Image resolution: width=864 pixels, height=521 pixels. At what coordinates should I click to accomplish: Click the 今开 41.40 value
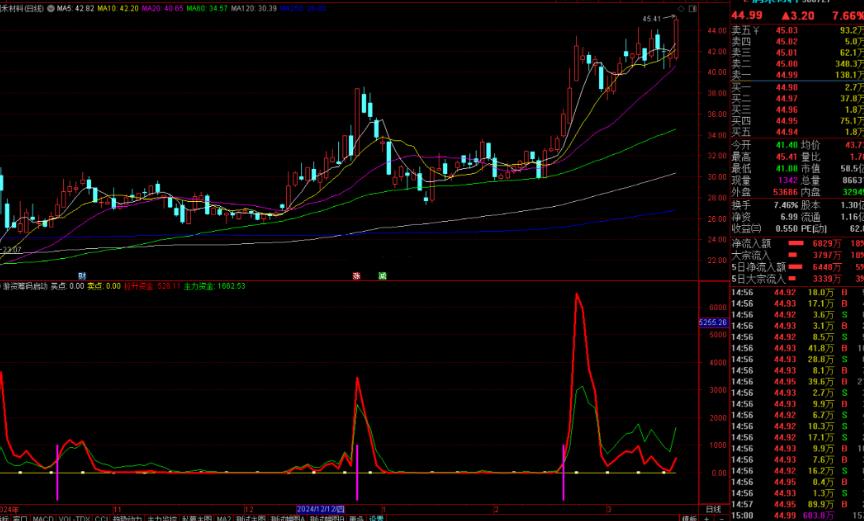pos(786,145)
